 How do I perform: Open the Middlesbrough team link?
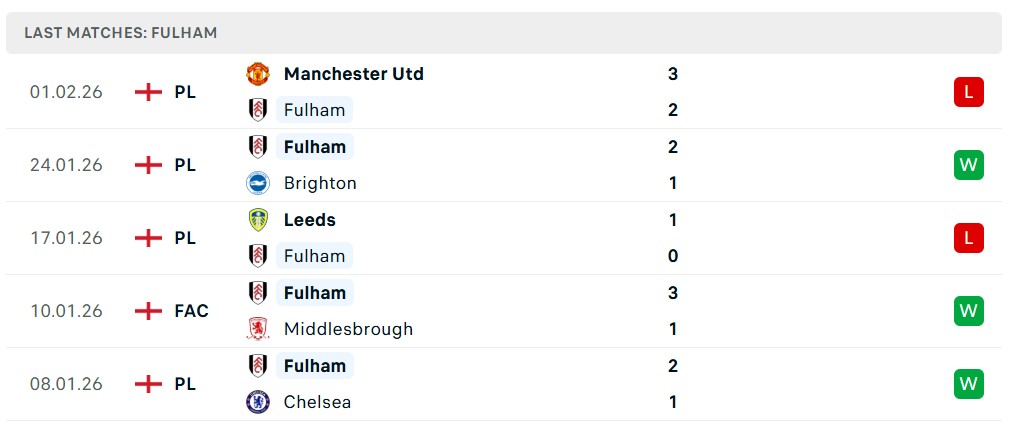348,329
